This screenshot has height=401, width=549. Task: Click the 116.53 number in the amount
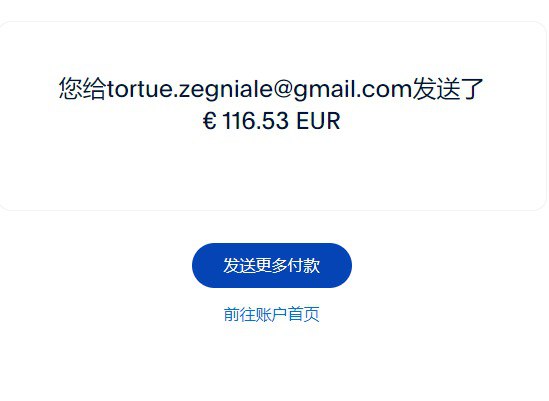pyautogui.click(x=256, y=121)
